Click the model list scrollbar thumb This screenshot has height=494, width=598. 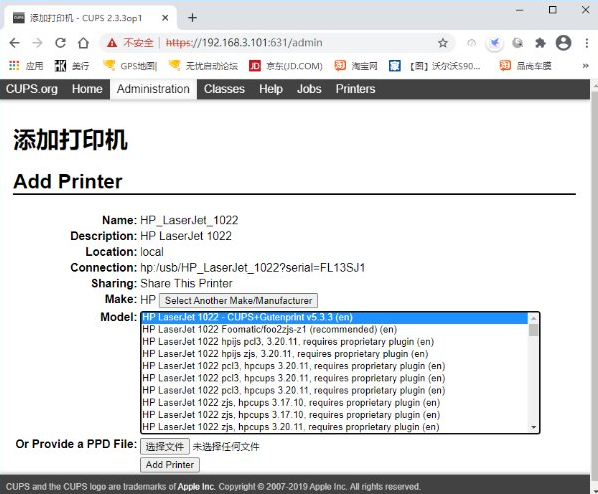point(533,330)
